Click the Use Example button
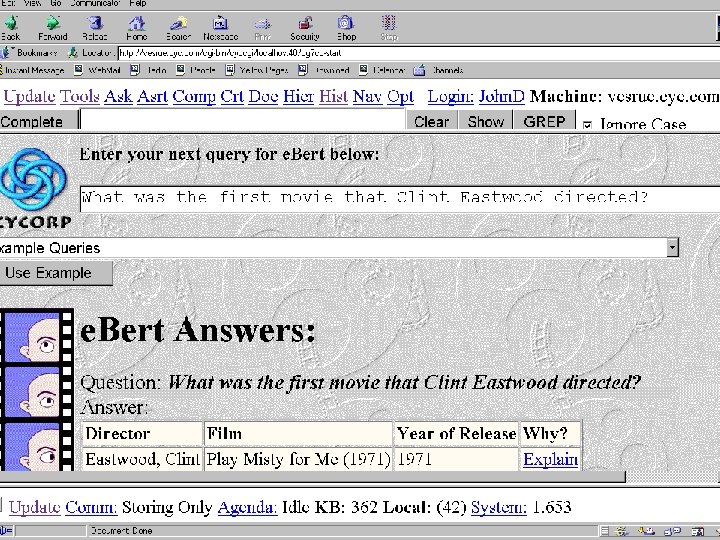 coord(55,273)
